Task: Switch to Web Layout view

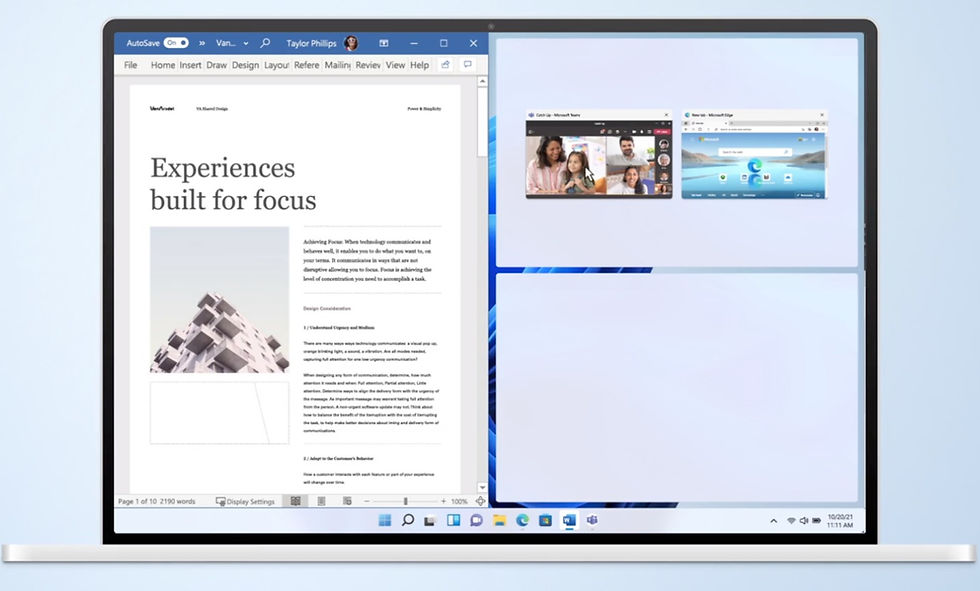Action: pos(344,501)
